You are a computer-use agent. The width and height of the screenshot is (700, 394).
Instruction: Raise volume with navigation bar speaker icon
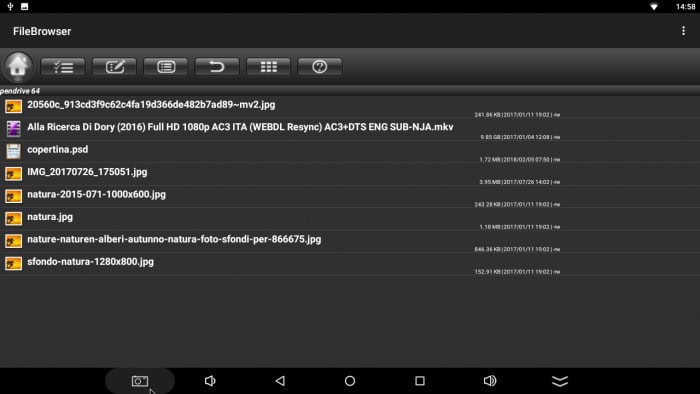(x=490, y=381)
